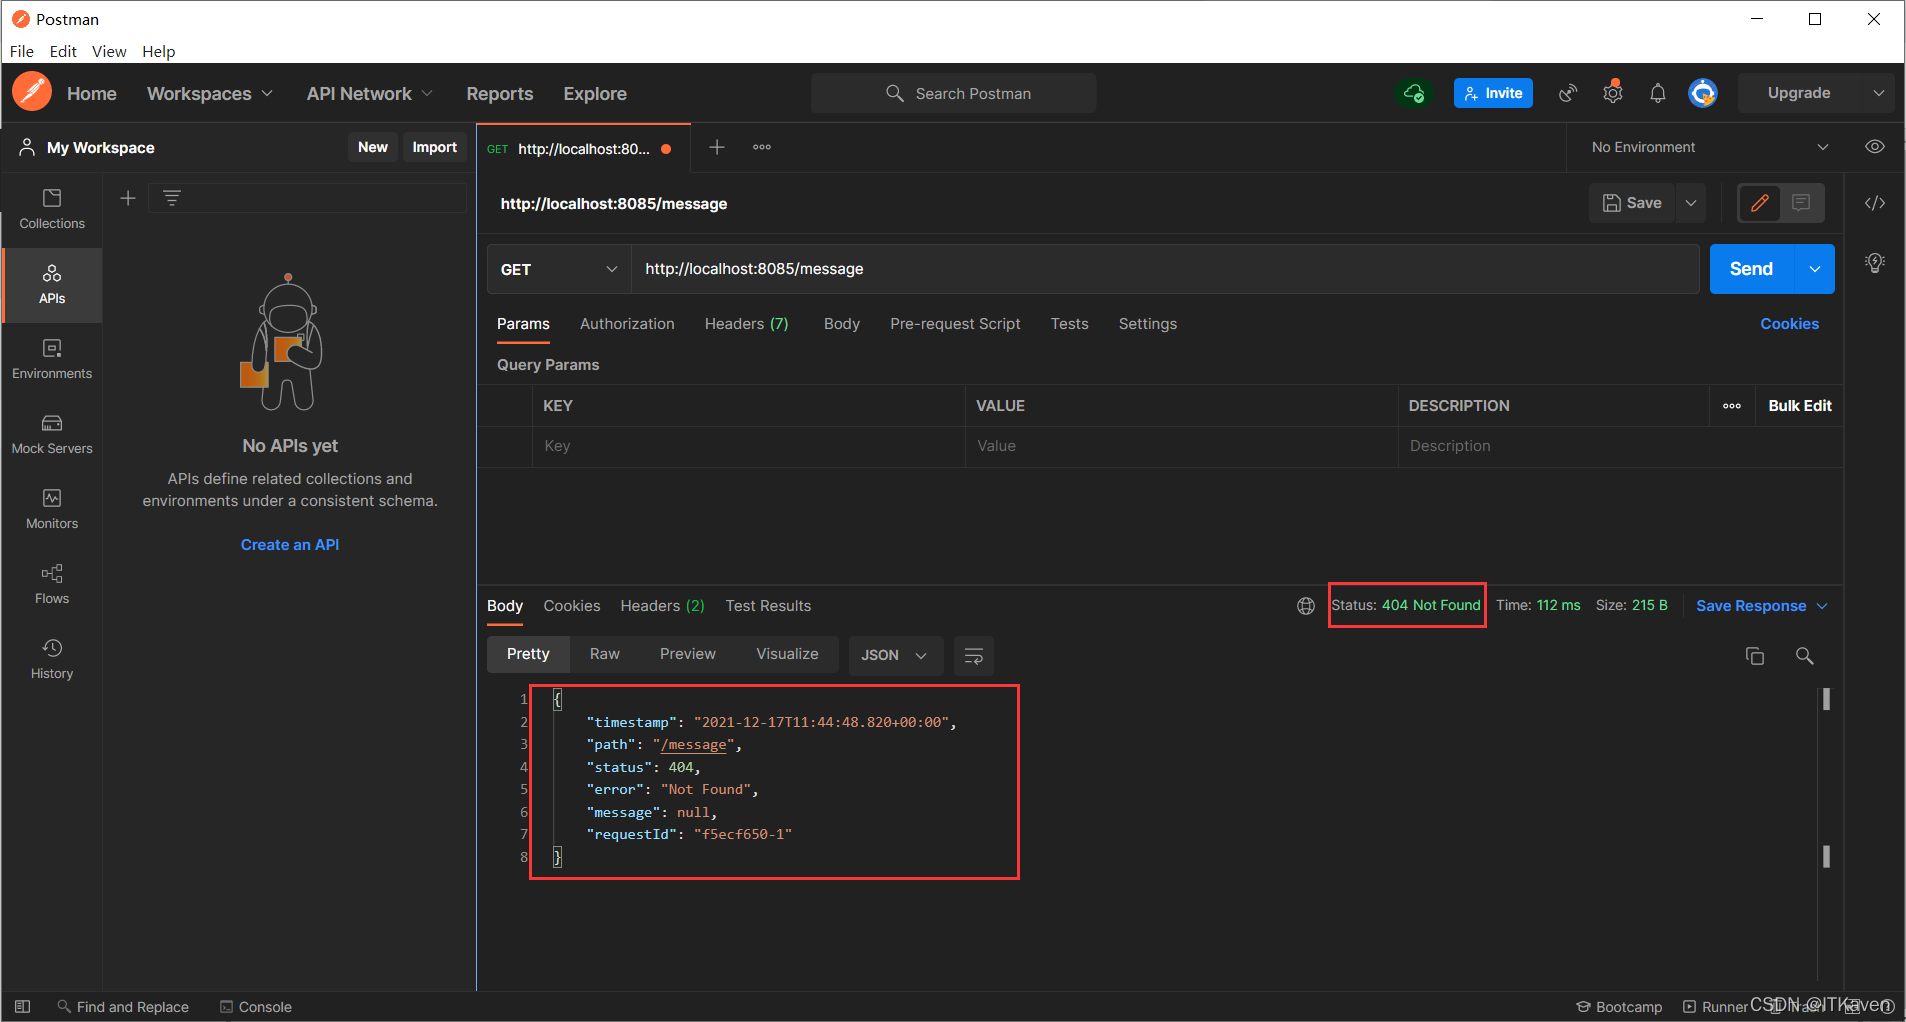Open the Console in status bar
The width and height of the screenshot is (1906, 1022).
pos(256,1007)
